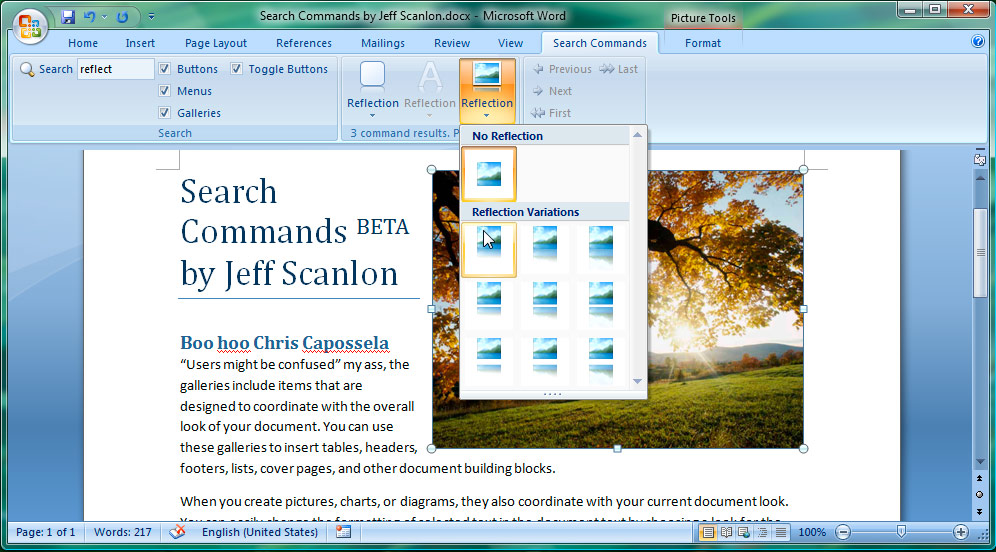Apply third-row right reflection variation
Screen dimensions: 996x552
coord(601,359)
